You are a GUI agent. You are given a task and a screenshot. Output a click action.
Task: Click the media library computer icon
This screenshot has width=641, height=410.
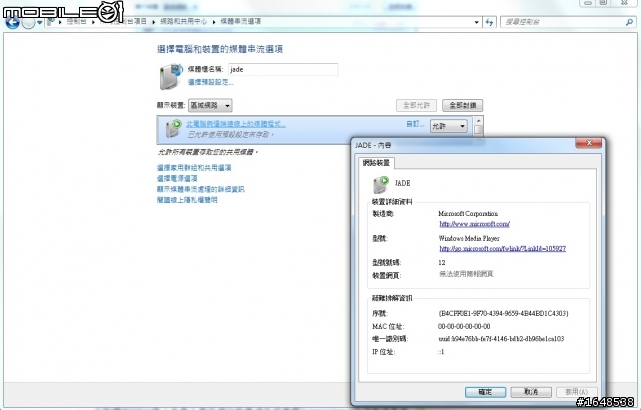[x=170, y=76]
